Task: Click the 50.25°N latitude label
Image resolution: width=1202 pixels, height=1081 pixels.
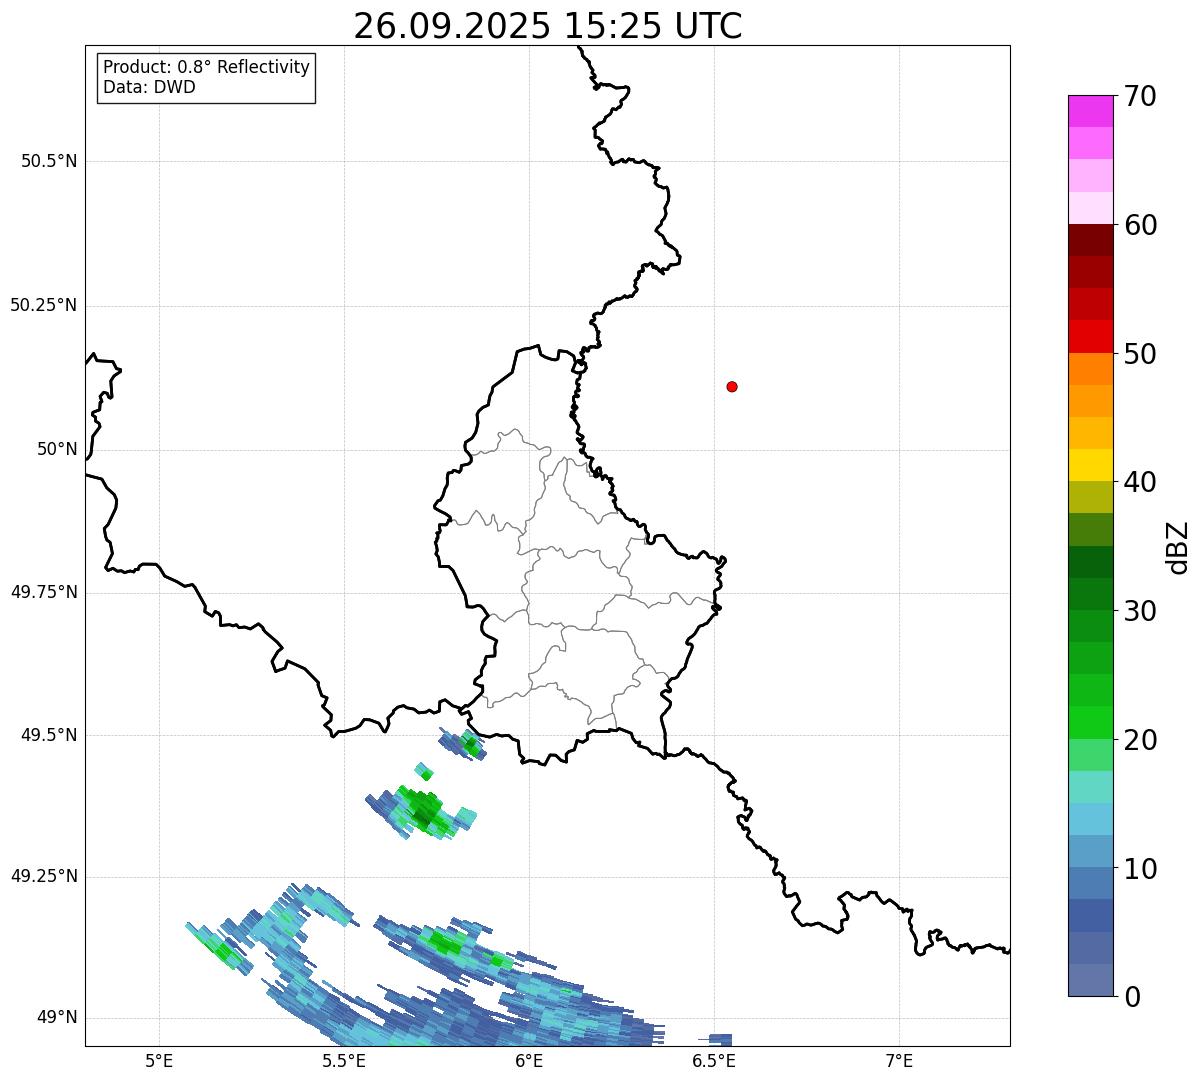Action: point(43,305)
